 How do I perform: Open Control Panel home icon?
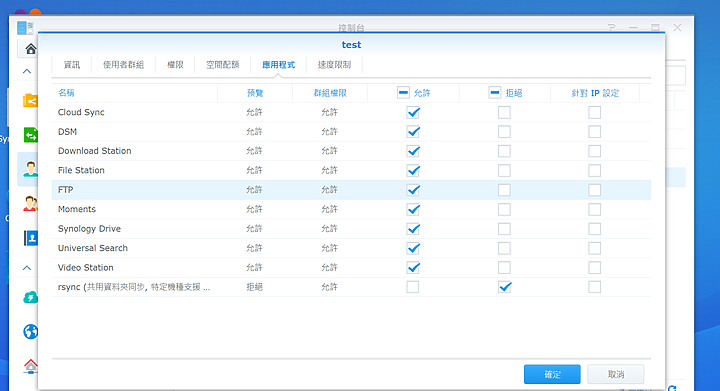30,48
